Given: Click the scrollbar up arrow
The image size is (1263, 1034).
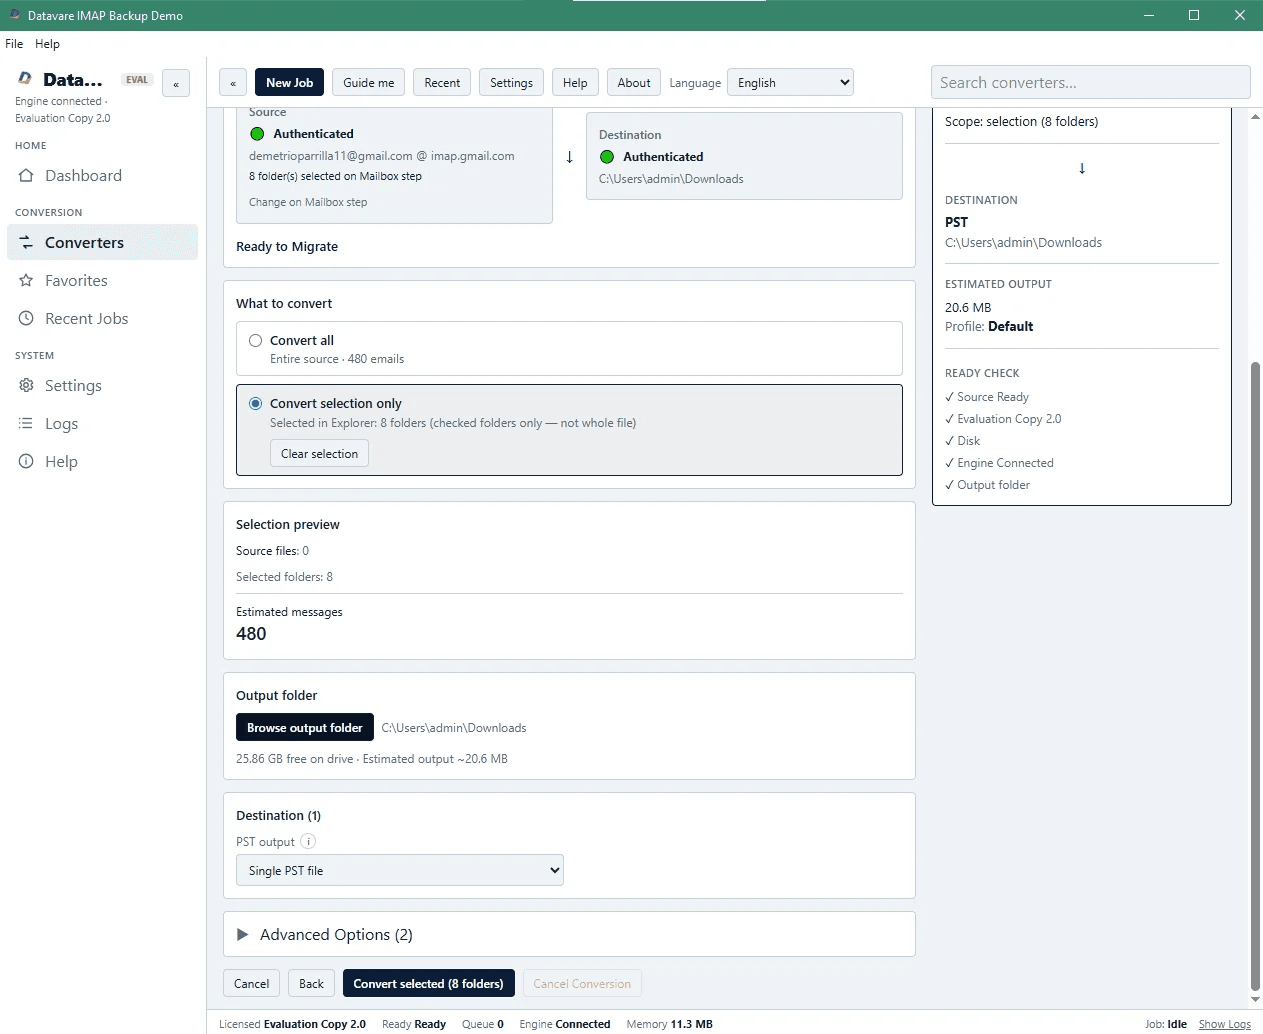Looking at the screenshot, I should tap(1255, 116).
